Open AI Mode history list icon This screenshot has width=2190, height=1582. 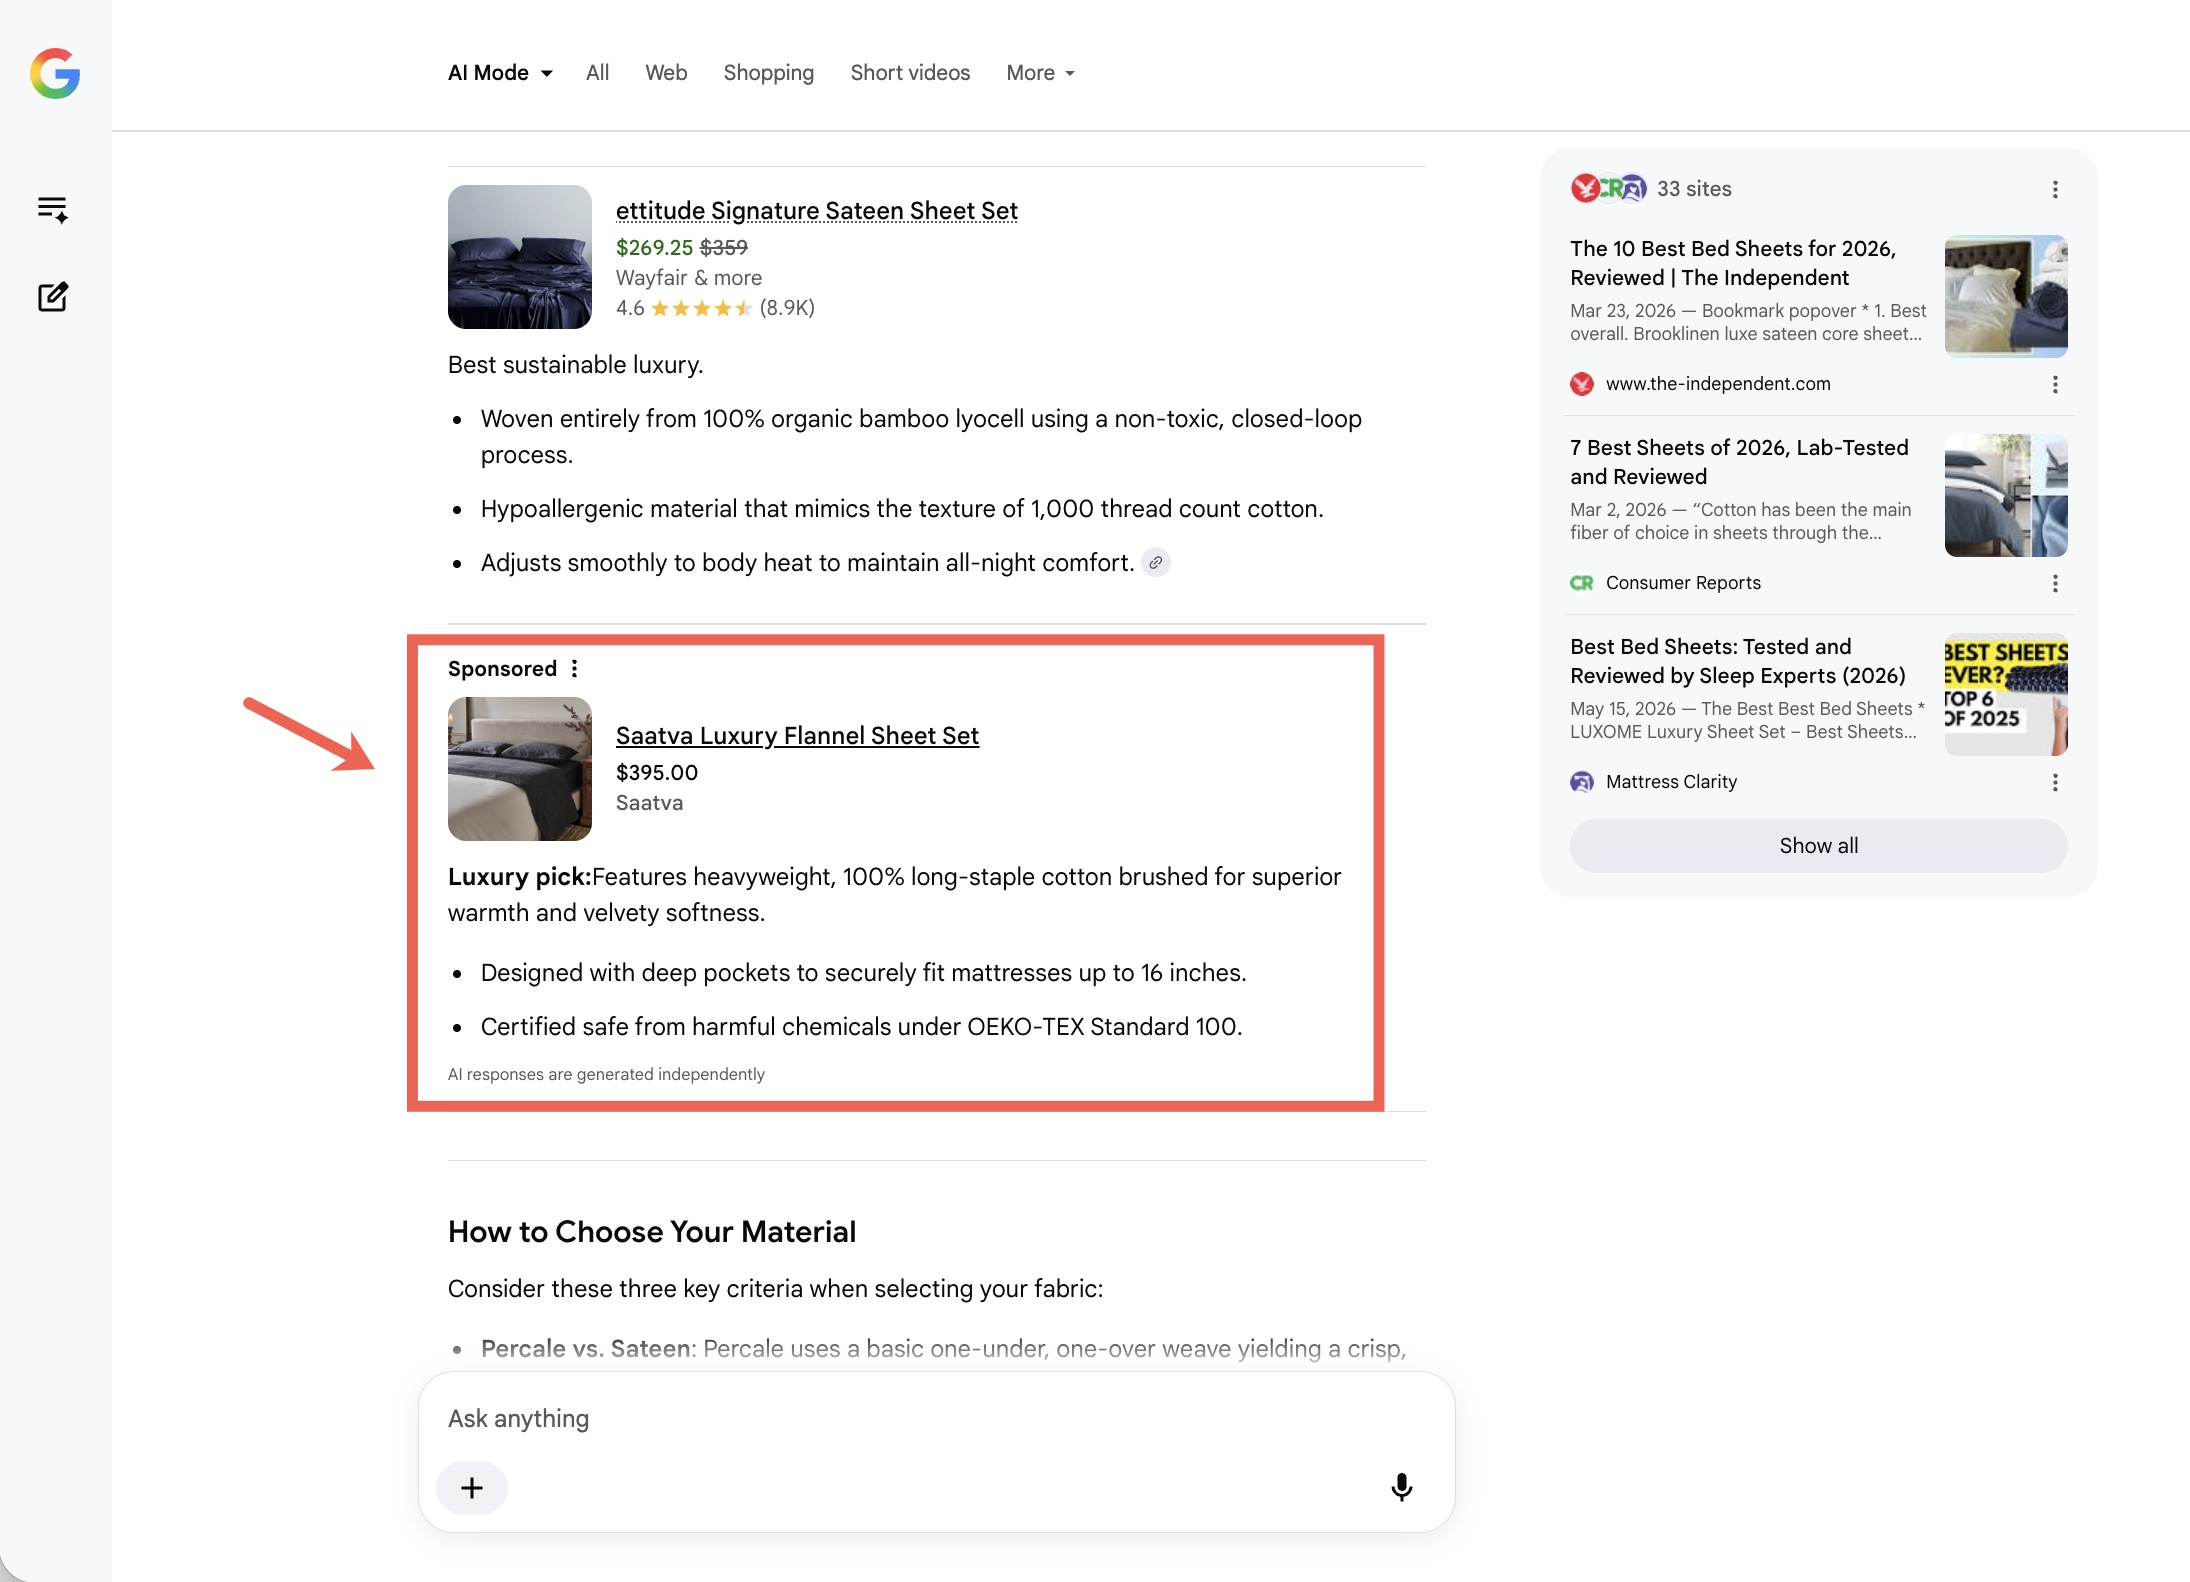pyautogui.click(x=52, y=209)
